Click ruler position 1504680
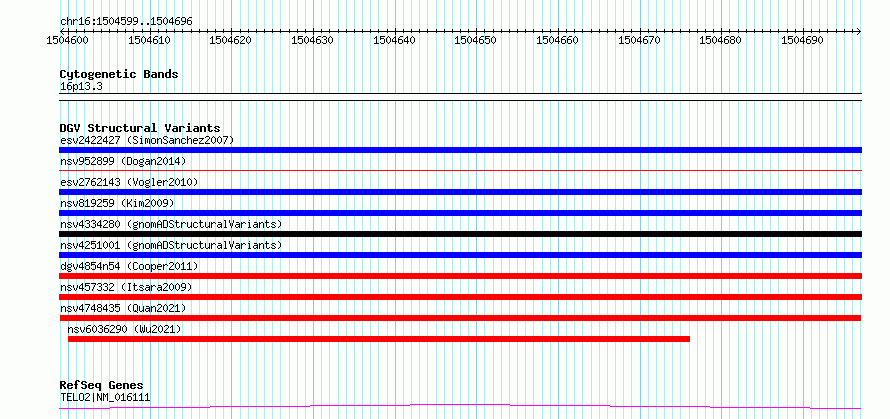Viewport: 890px width, 419px height. pos(722,40)
